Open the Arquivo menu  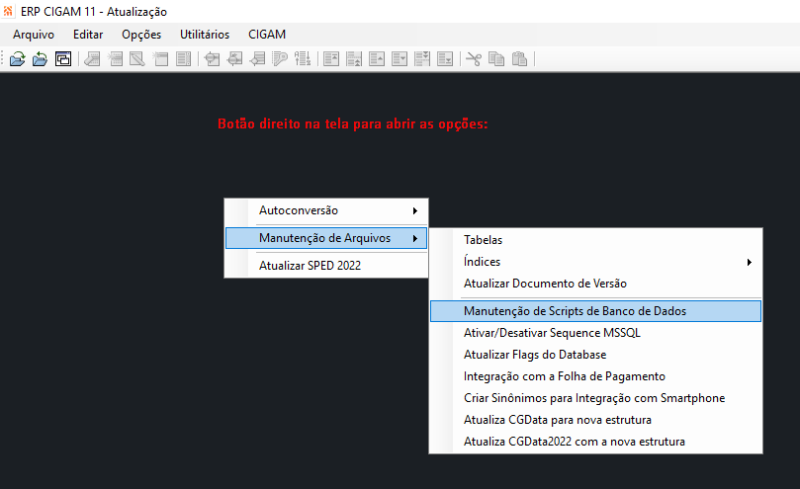tap(34, 34)
